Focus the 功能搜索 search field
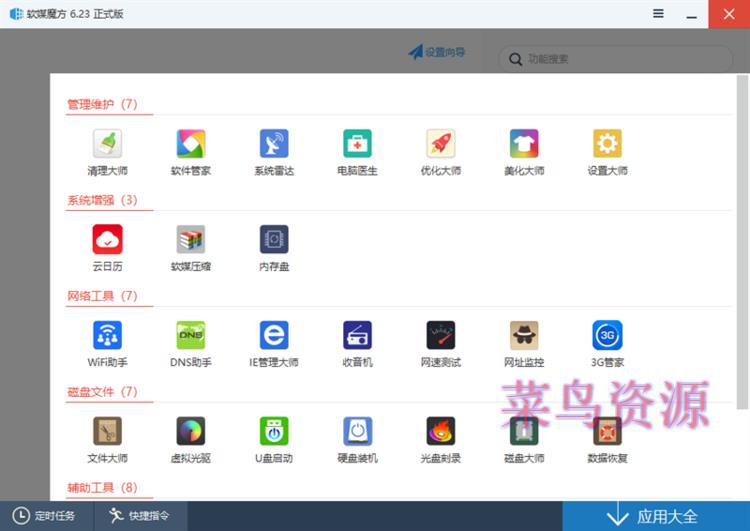 (615, 59)
